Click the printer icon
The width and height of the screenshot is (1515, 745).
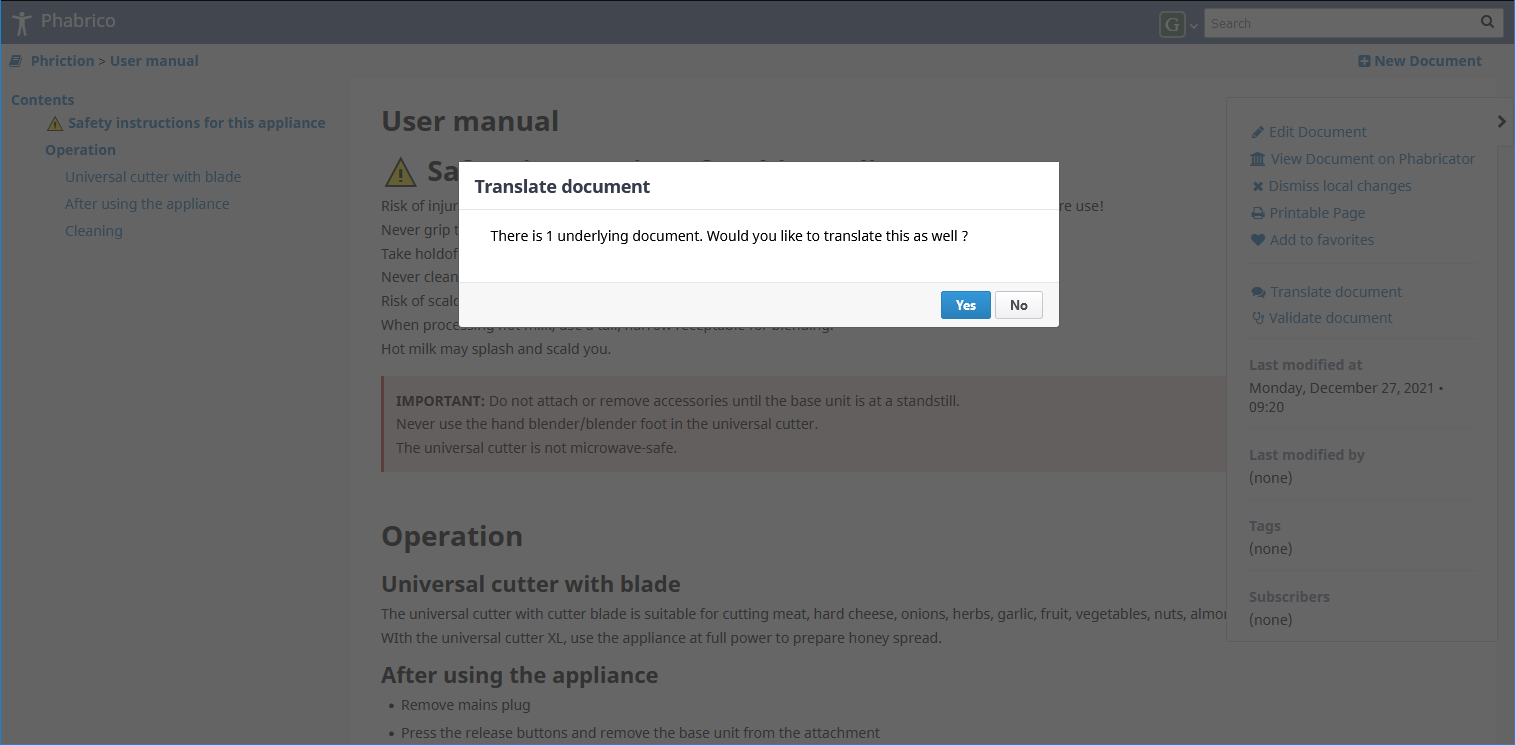coord(1258,213)
